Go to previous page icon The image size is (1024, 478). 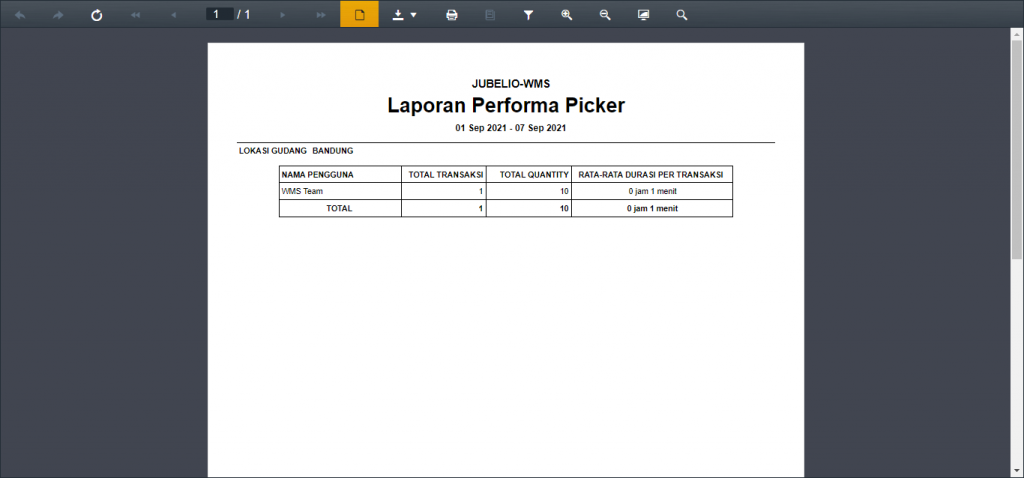click(x=174, y=14)
